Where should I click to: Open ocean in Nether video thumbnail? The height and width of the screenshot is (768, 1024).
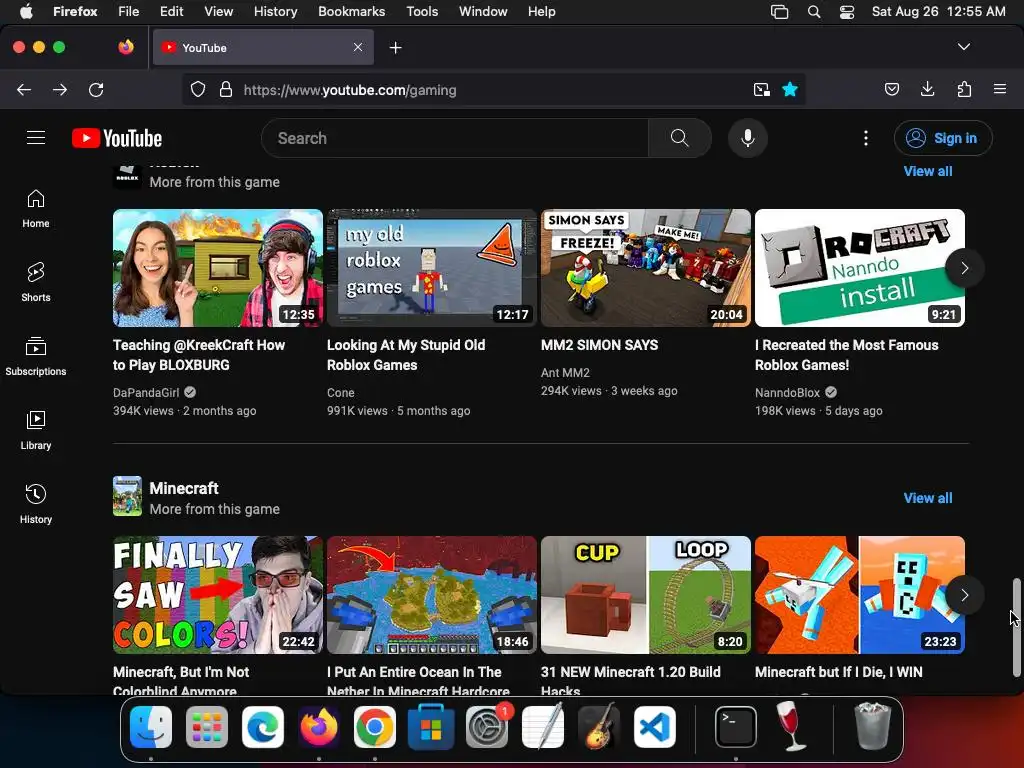tap(432, 595)
